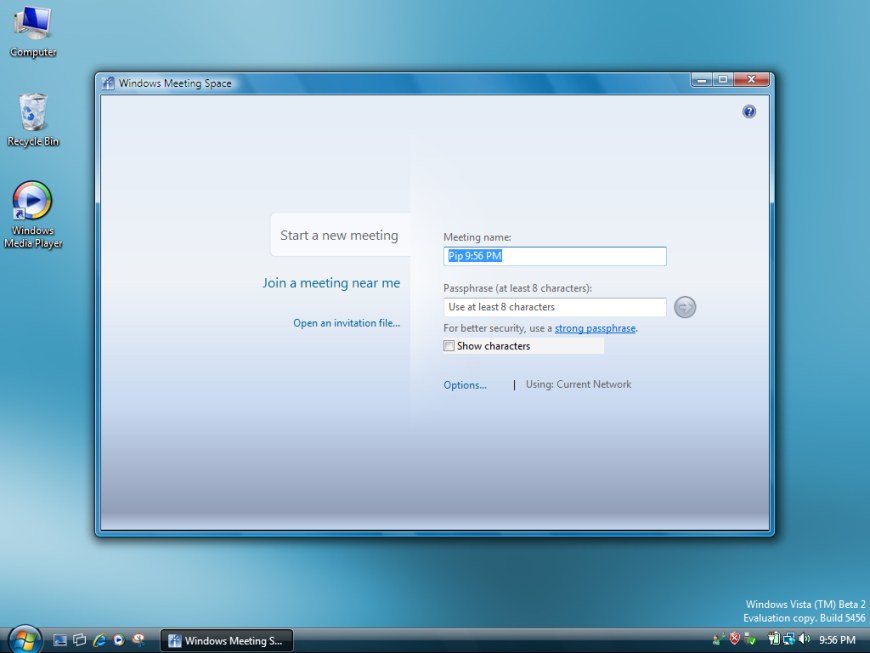The image size is (870, 653).
Task: Focus the Passphrase input field
Action: pos(555,307)
